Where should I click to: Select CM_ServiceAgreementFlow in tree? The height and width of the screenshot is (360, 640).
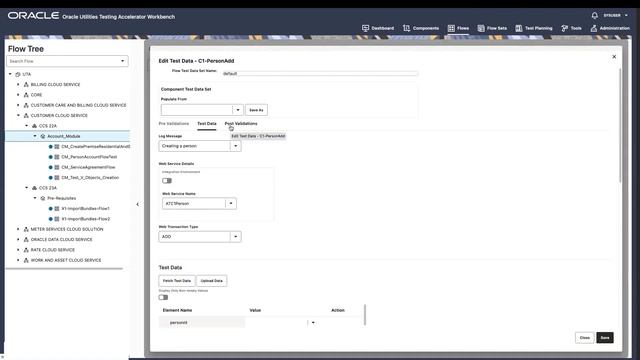88,167
